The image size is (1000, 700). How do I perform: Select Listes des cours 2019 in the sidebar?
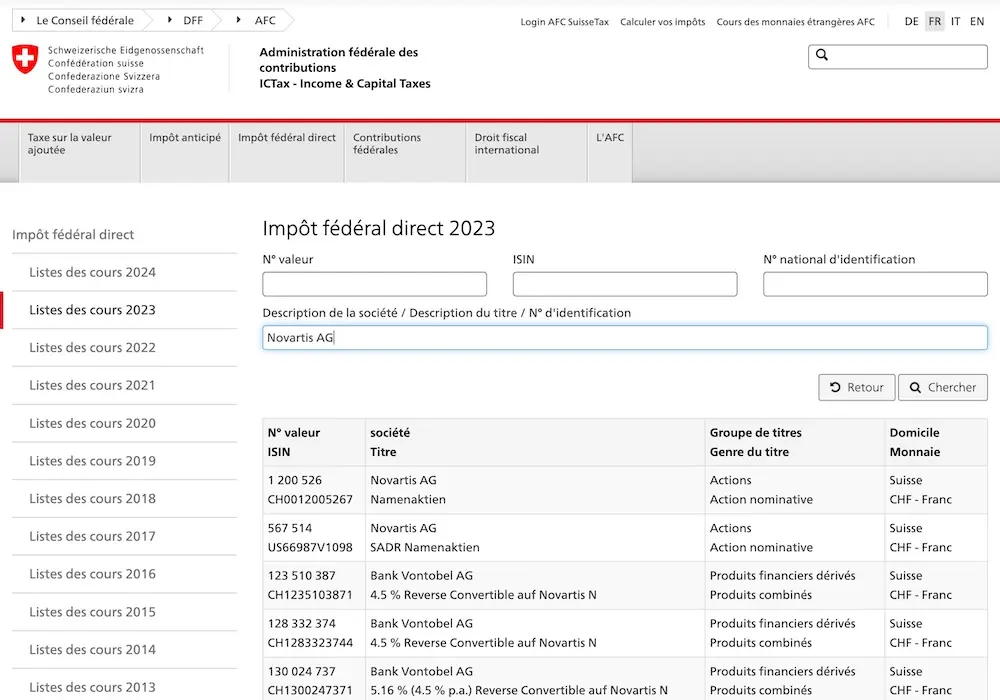pyautogui.click(x=92, y=461)
